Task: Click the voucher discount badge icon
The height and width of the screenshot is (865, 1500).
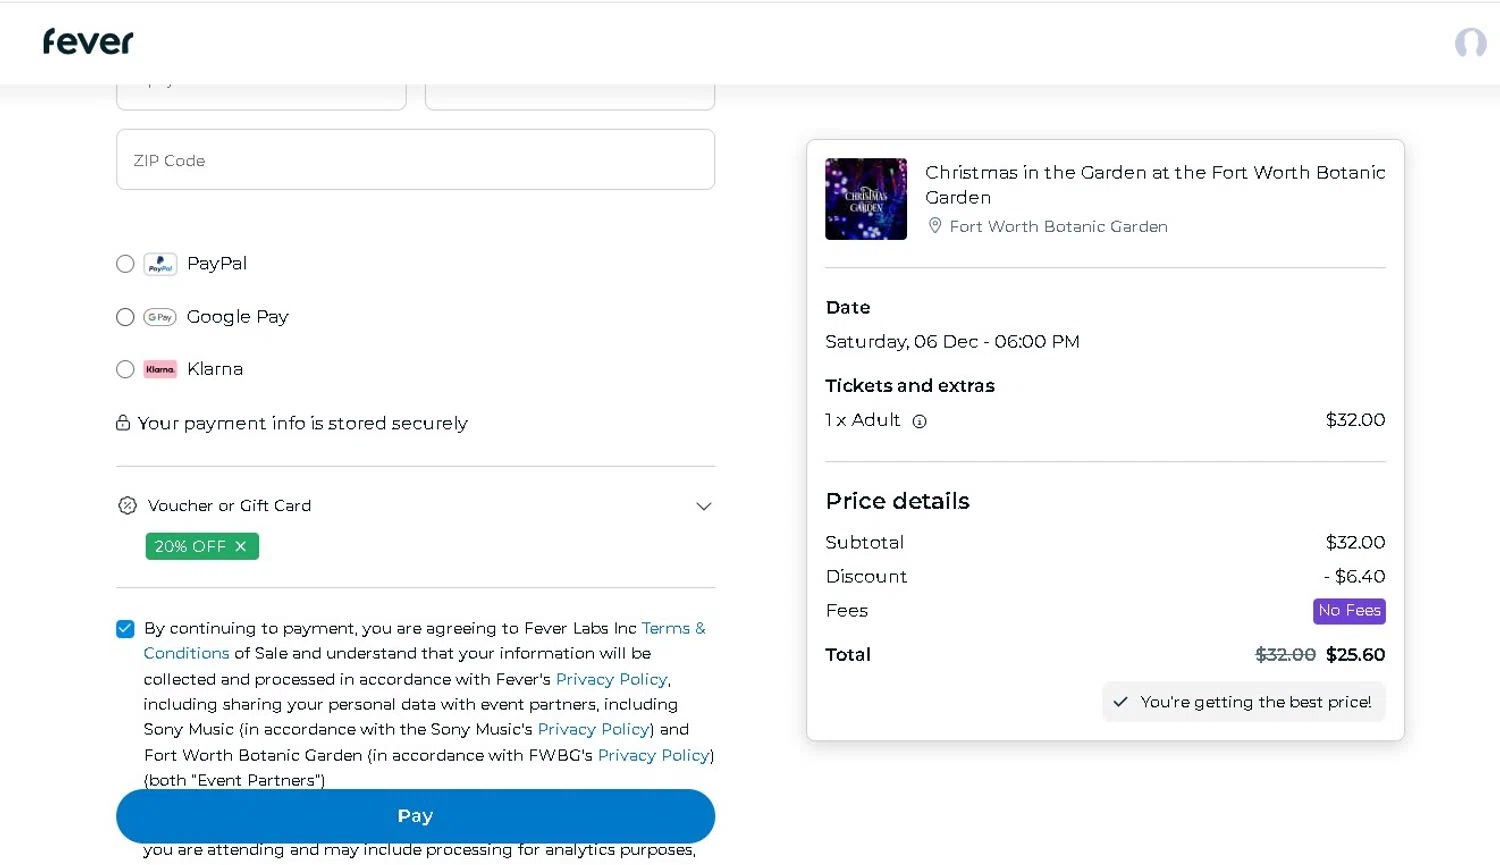Action: [127, 506]
